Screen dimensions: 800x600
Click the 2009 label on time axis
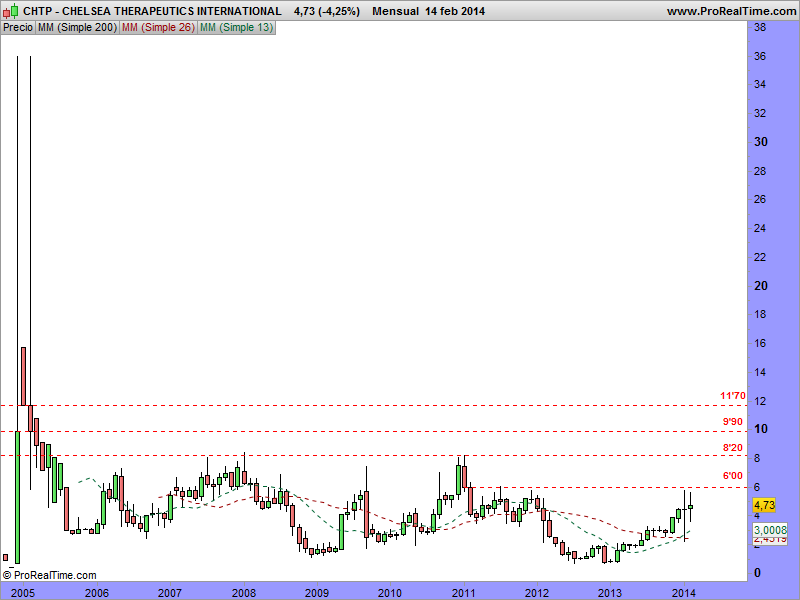(x=317, y=592)
